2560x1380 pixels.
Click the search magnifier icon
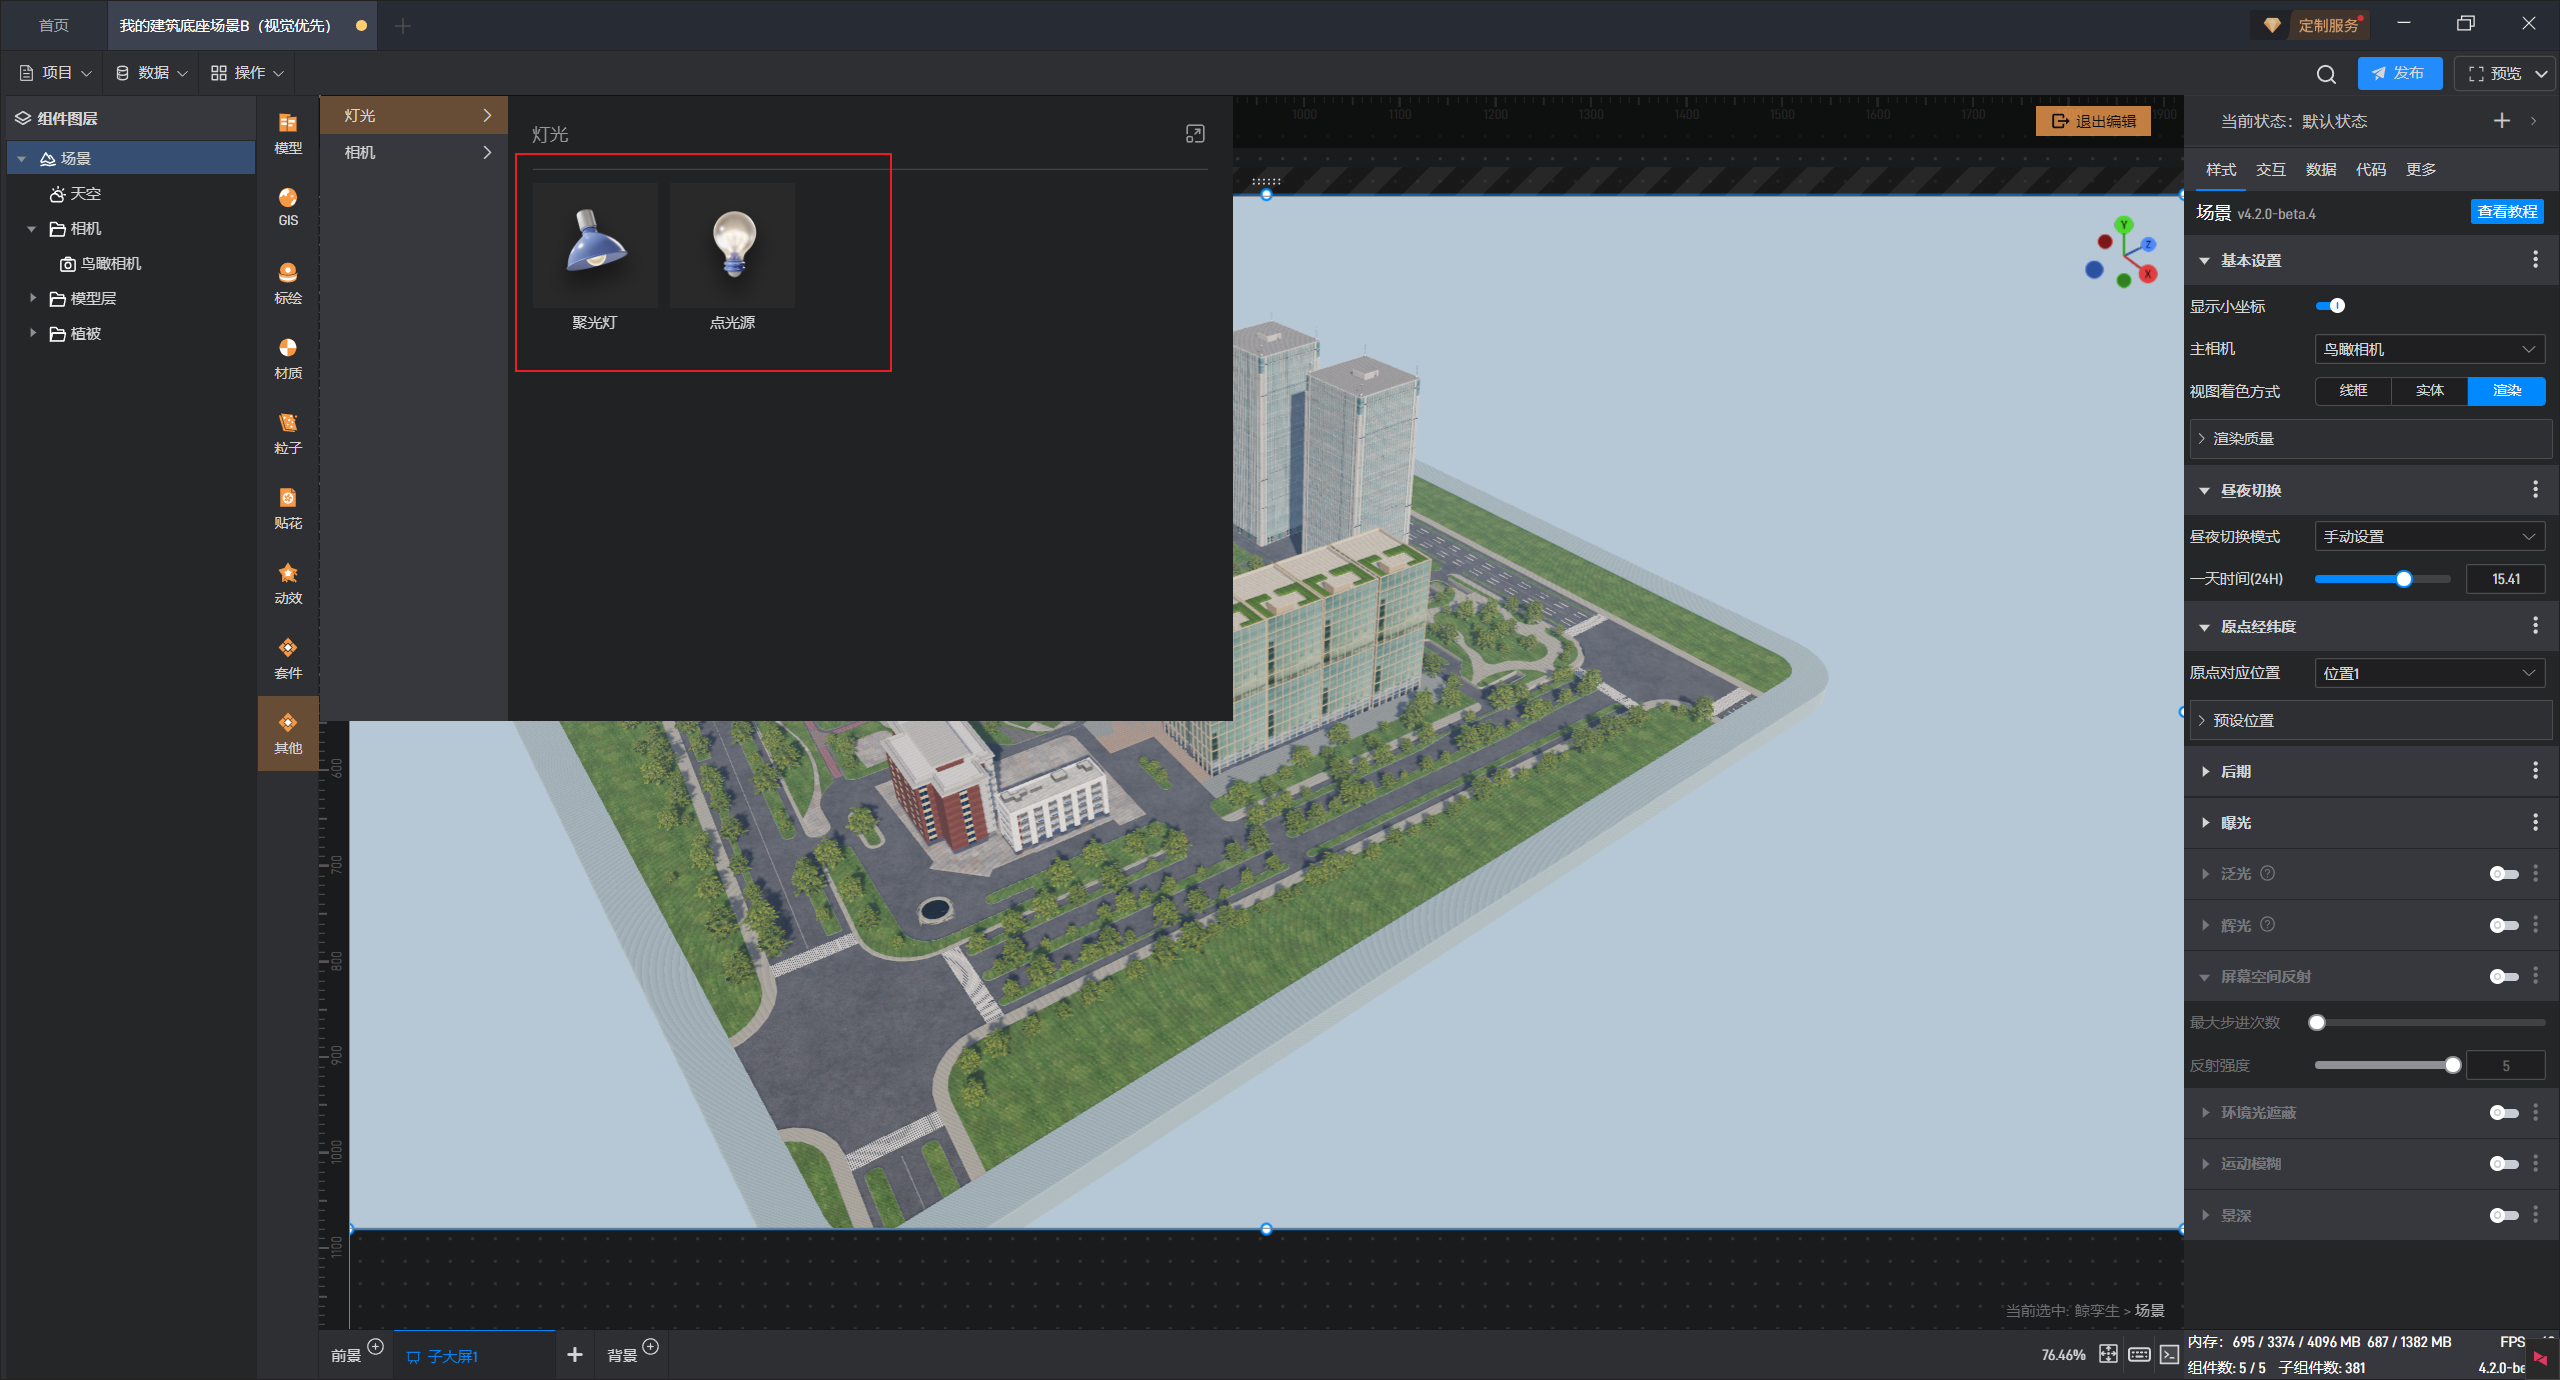pyautogui.click(x=2326, y=74)
